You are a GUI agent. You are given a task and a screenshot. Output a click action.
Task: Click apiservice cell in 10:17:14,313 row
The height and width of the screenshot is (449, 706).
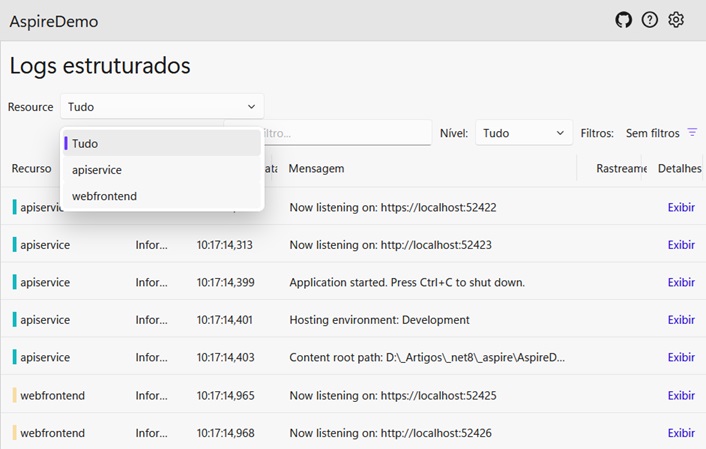click(45, 245)
